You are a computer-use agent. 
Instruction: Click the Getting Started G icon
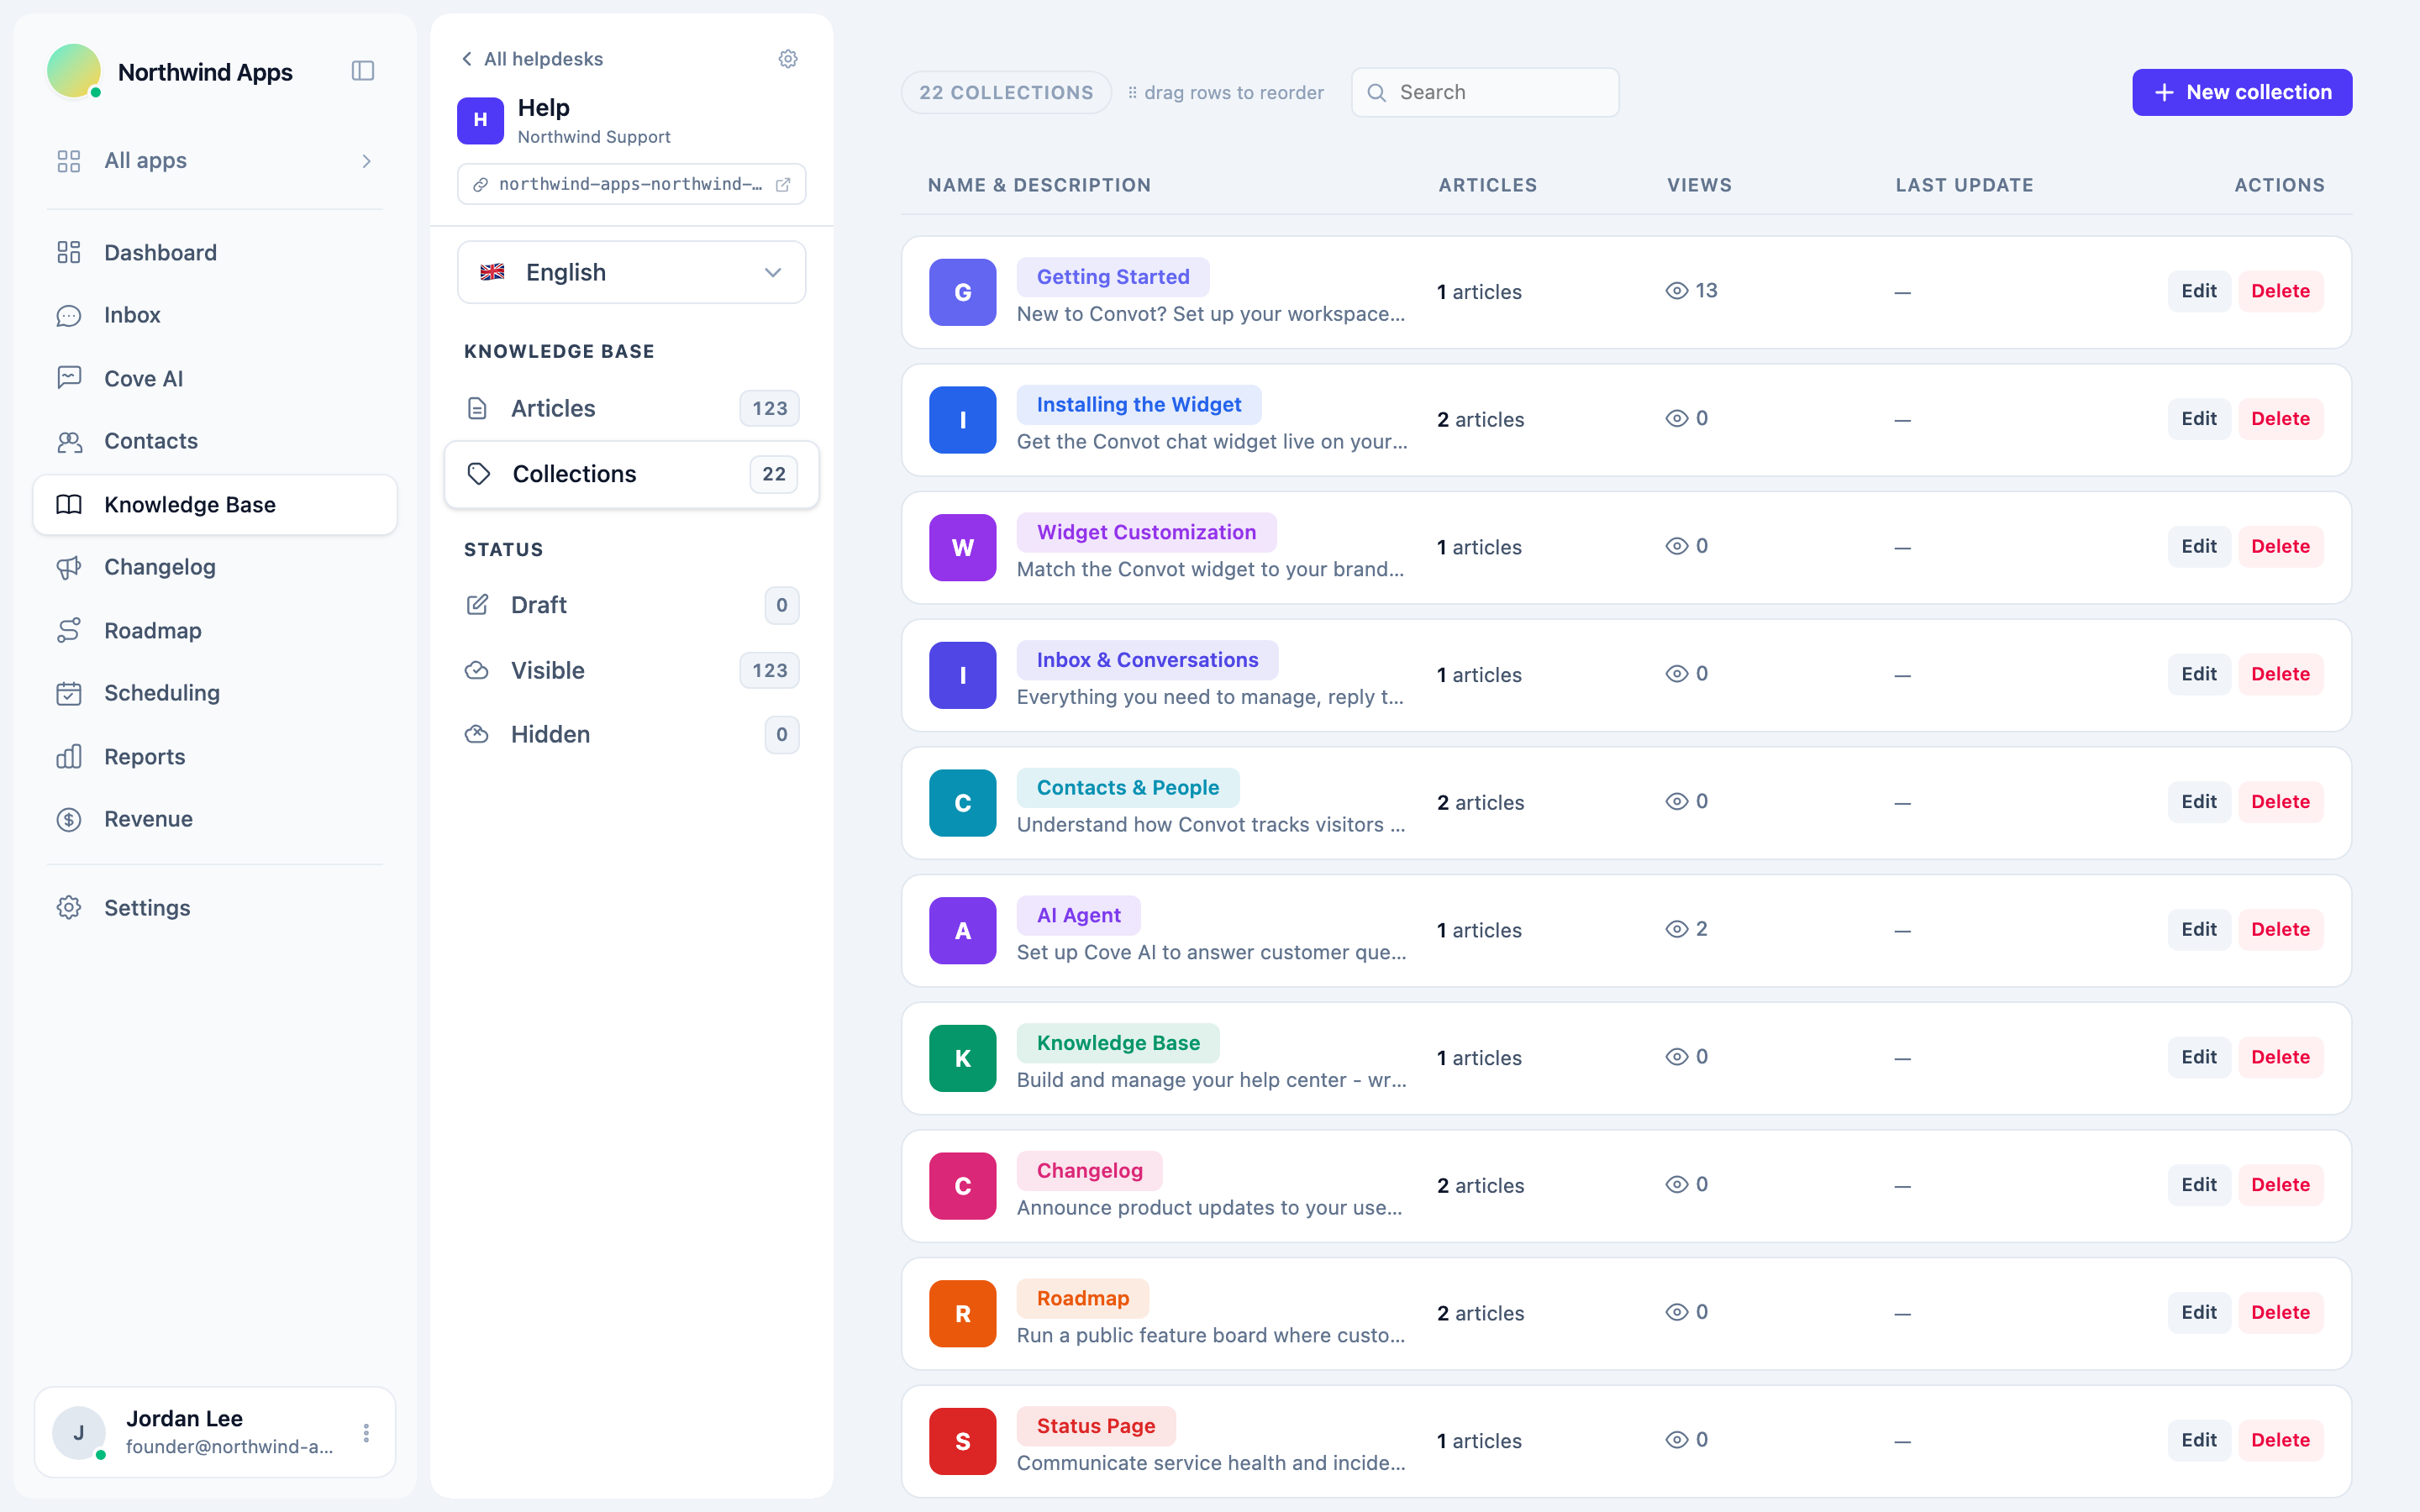(x=962, y=292)
